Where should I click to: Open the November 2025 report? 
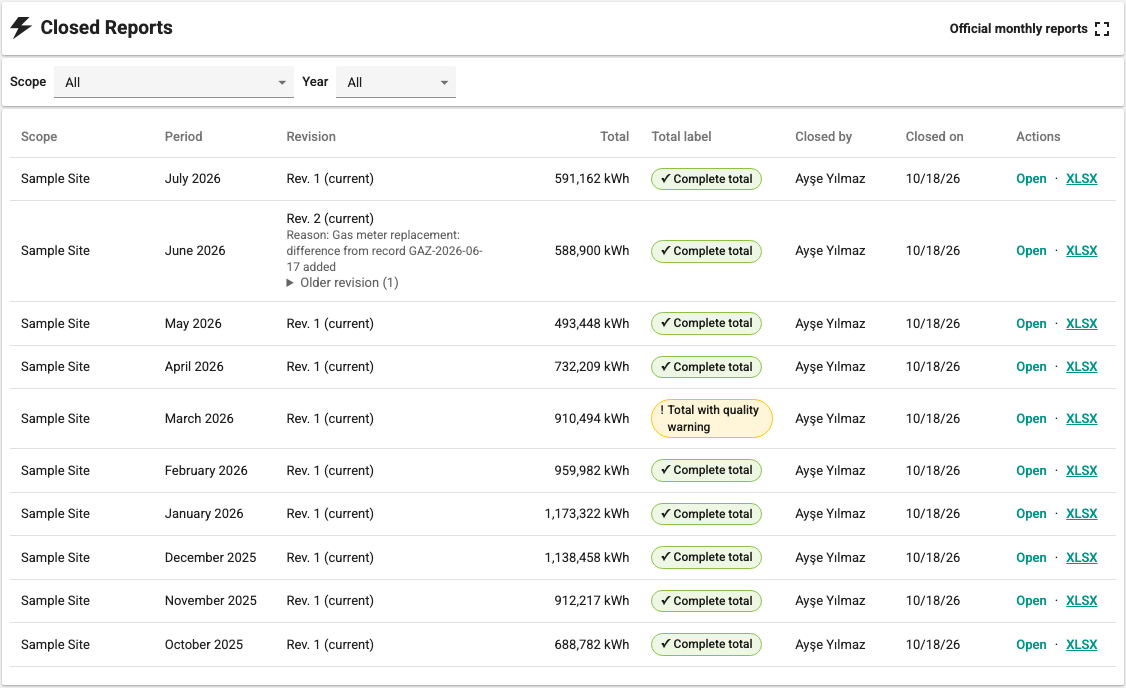[1030, 601]
